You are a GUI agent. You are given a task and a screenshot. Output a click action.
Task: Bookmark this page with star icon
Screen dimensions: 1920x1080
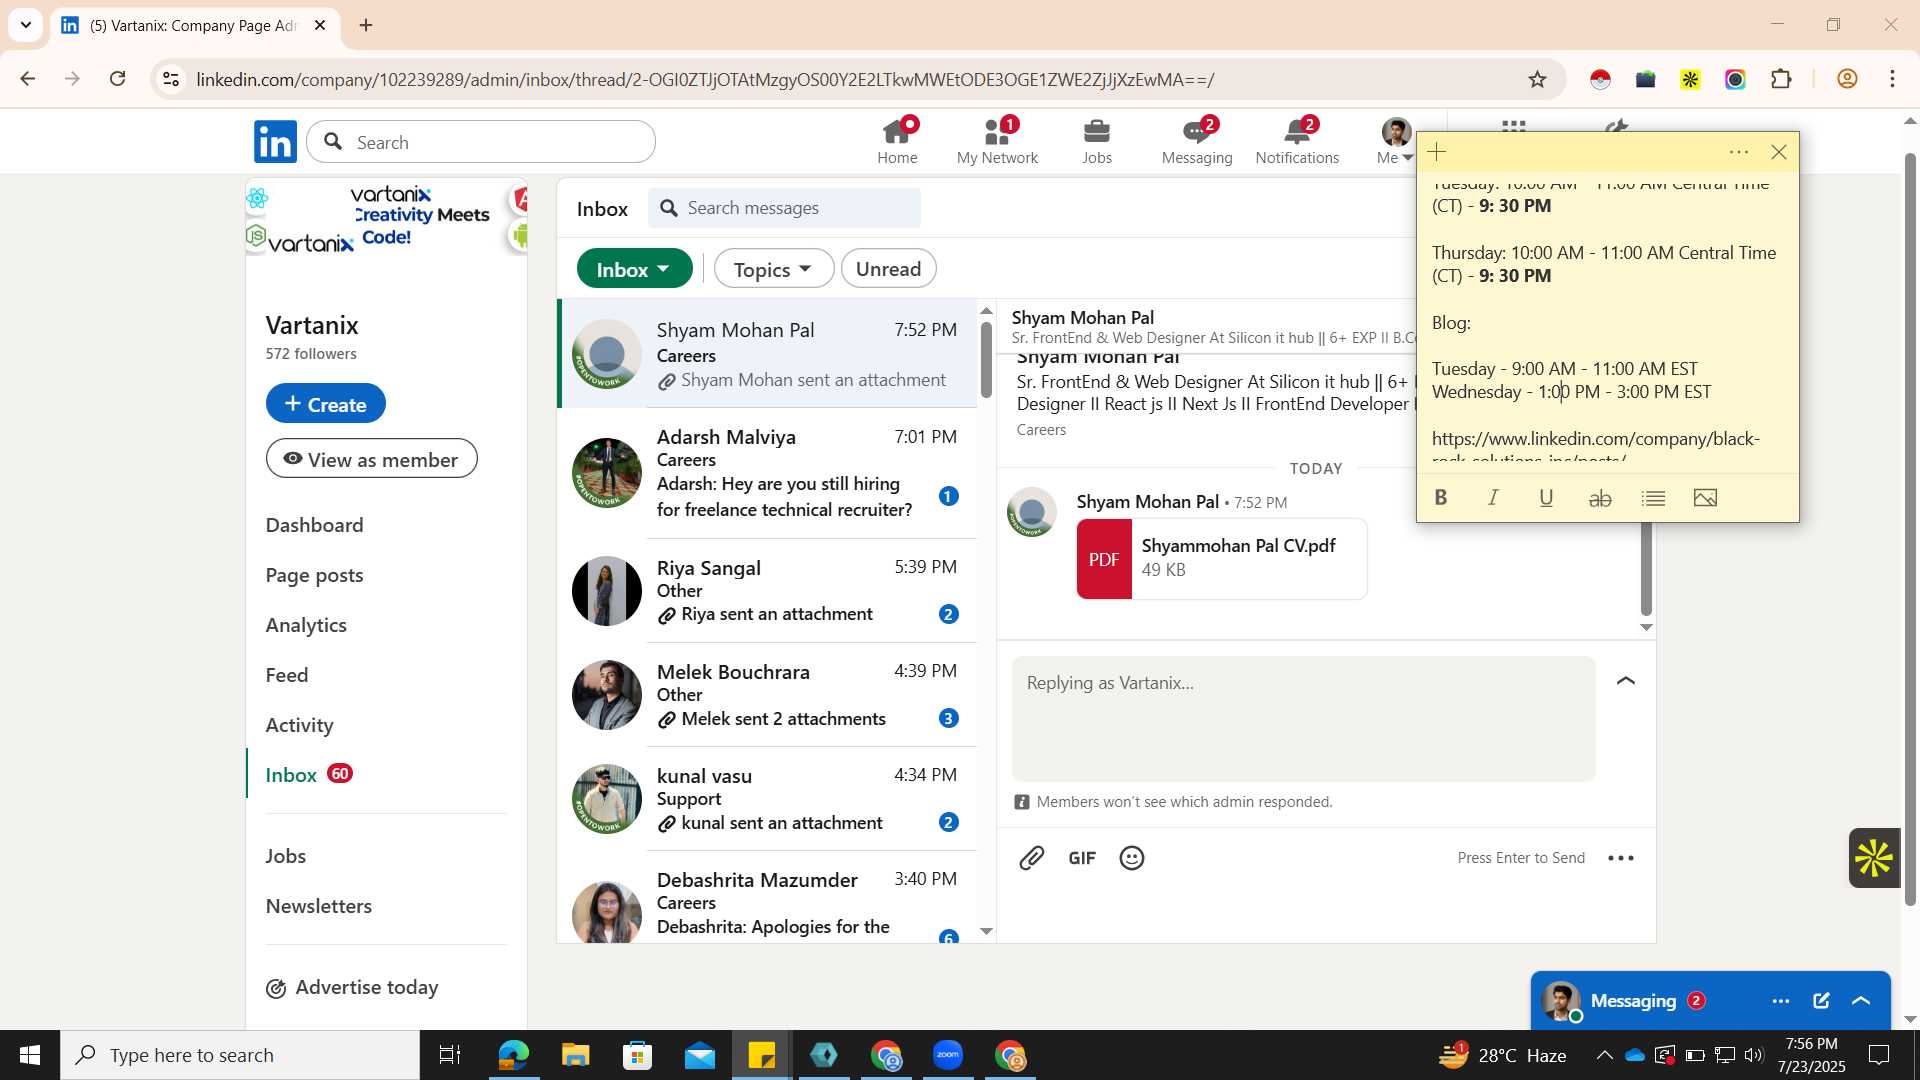coord(1538,79)
